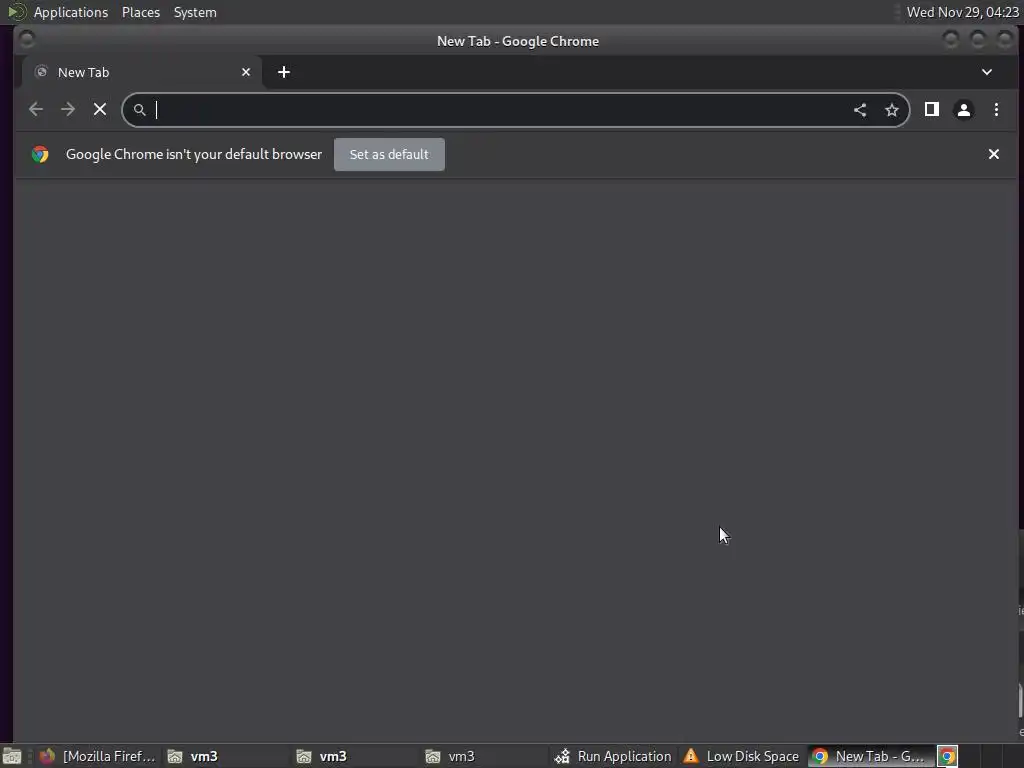Click the search magnifier in address bar
The width and height of the screenshot is (1024, 768).
140,110
